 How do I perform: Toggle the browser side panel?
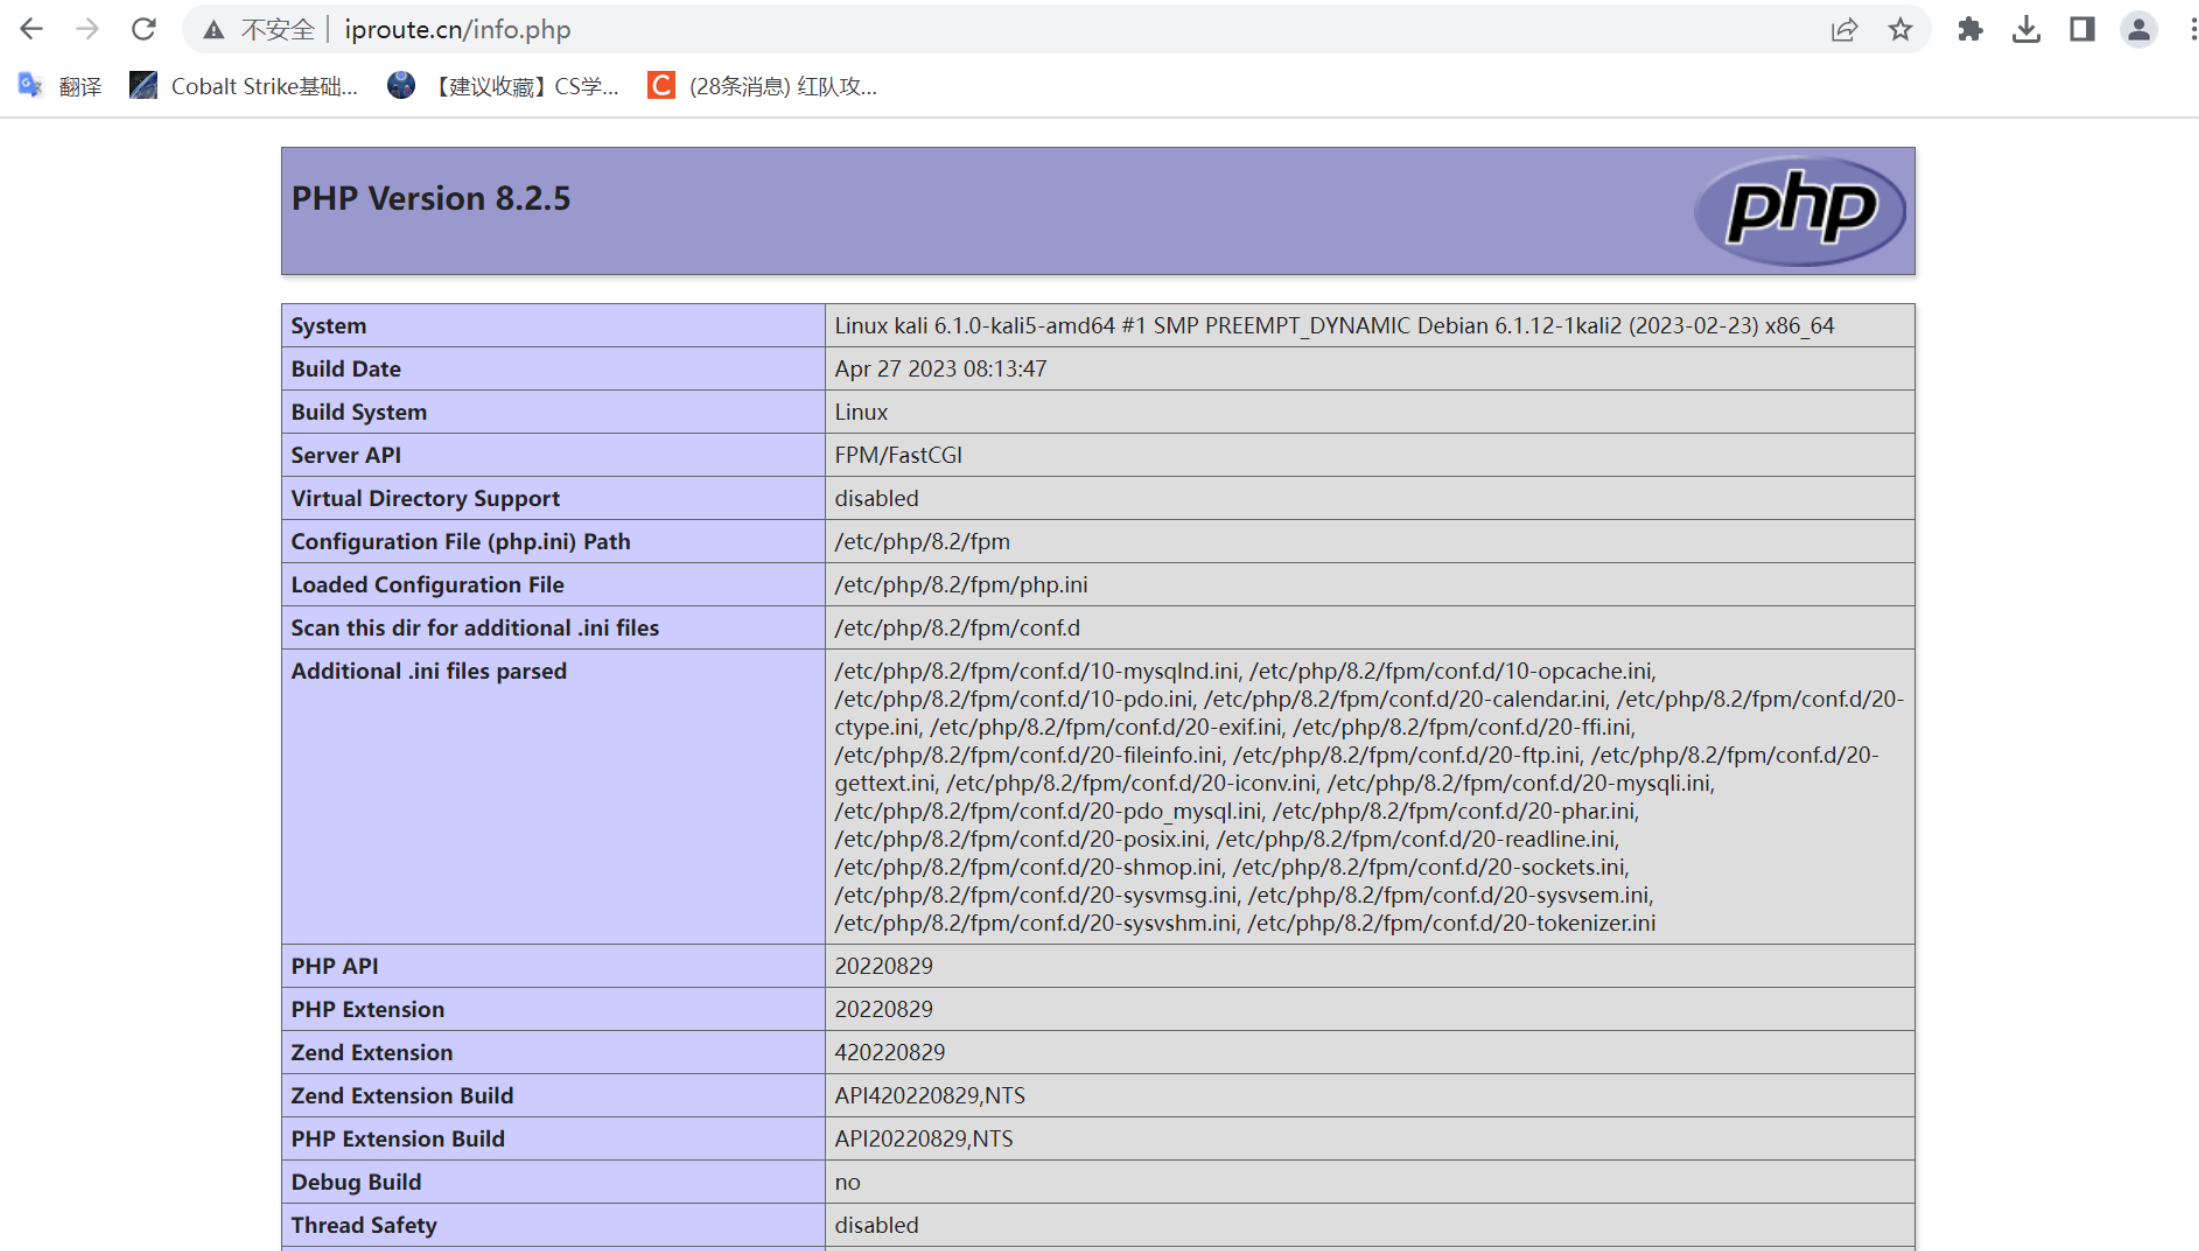click(2082, 30)
